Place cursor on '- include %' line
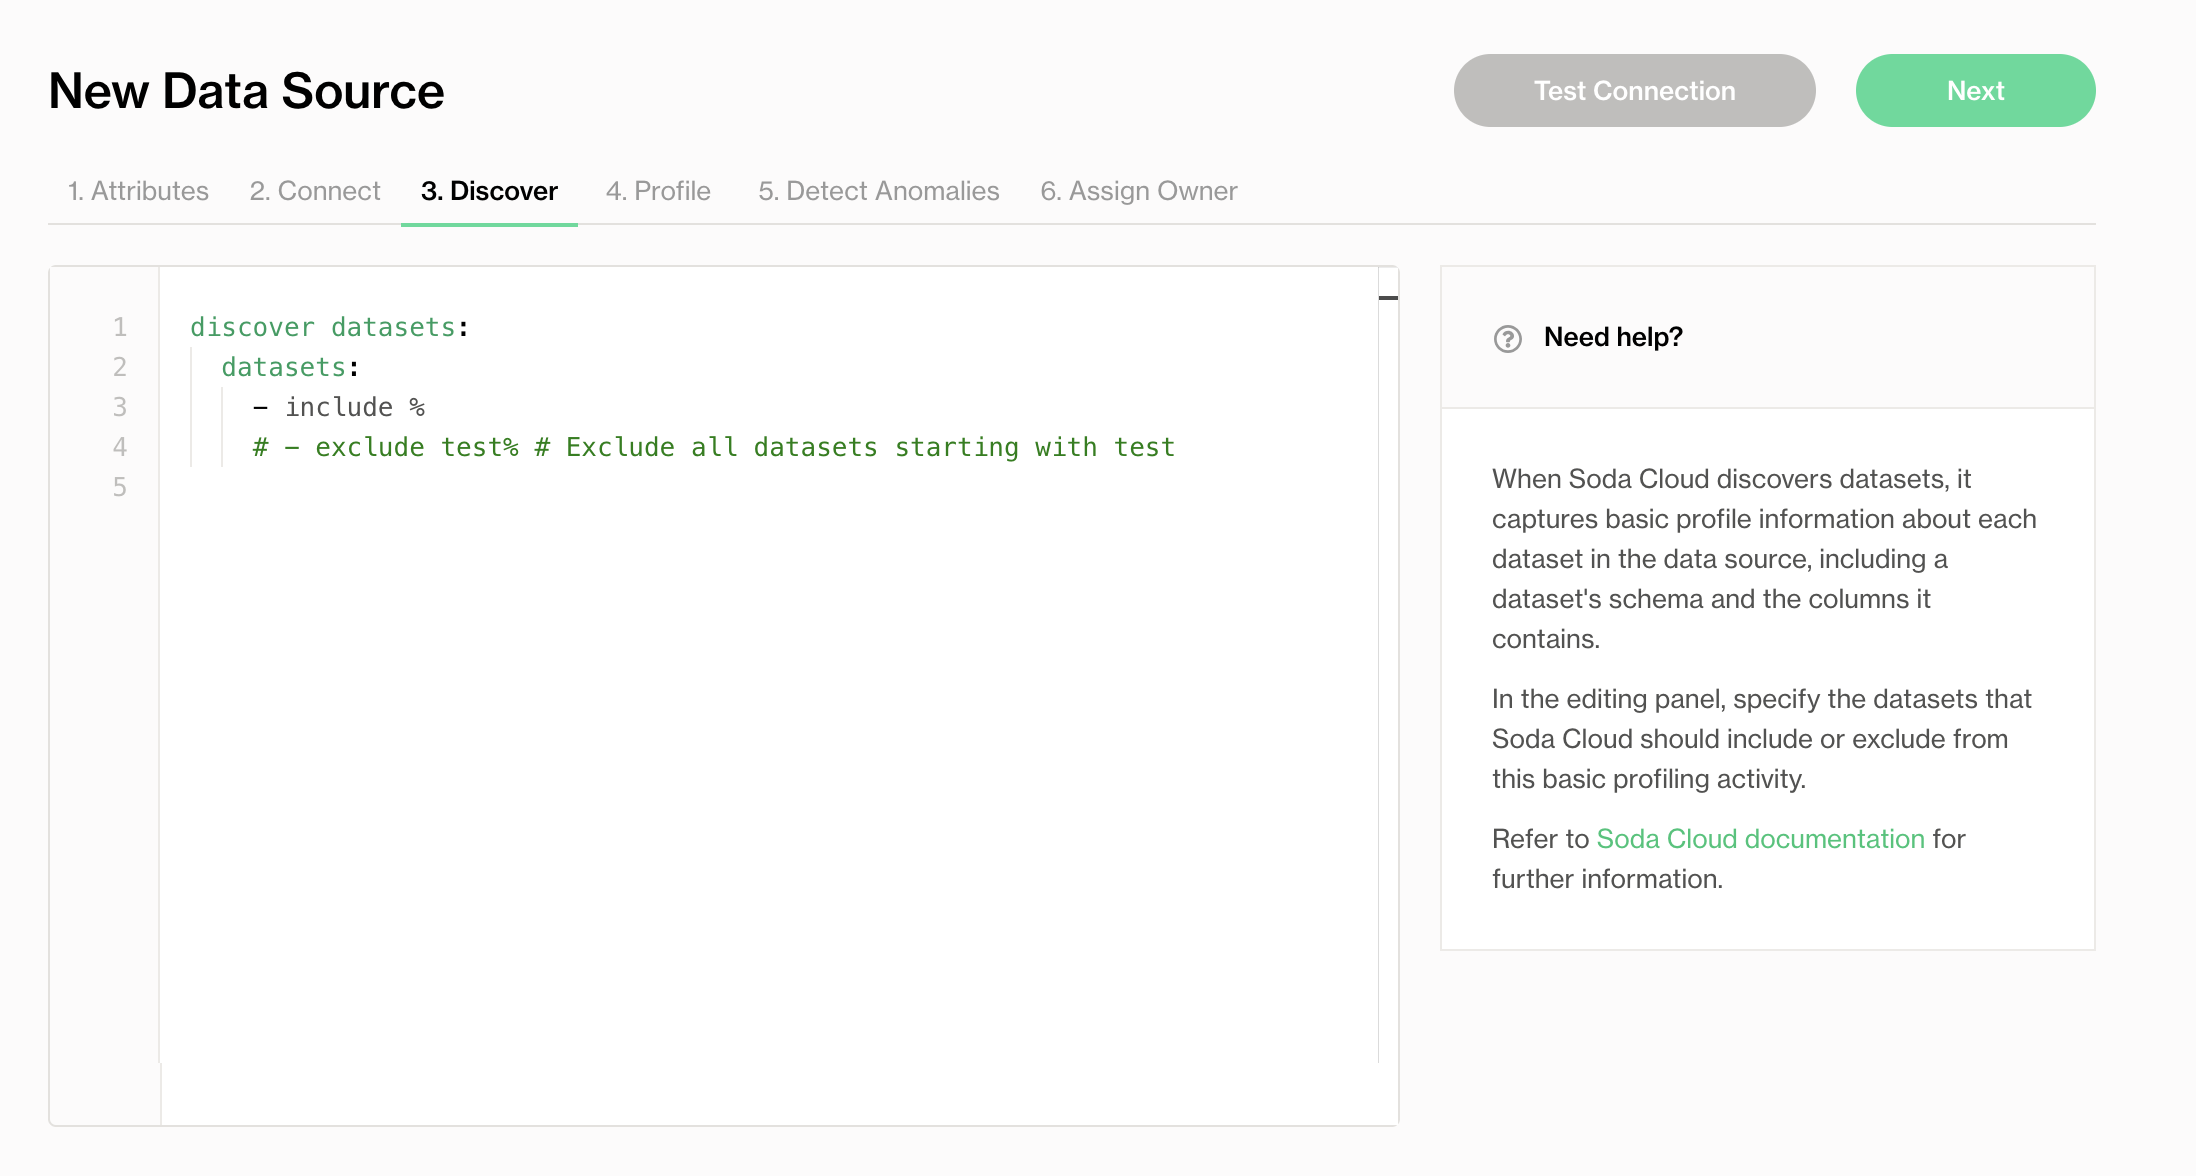The width and height of the screenshot is (2196, 1176). click(x=339, y=407)
